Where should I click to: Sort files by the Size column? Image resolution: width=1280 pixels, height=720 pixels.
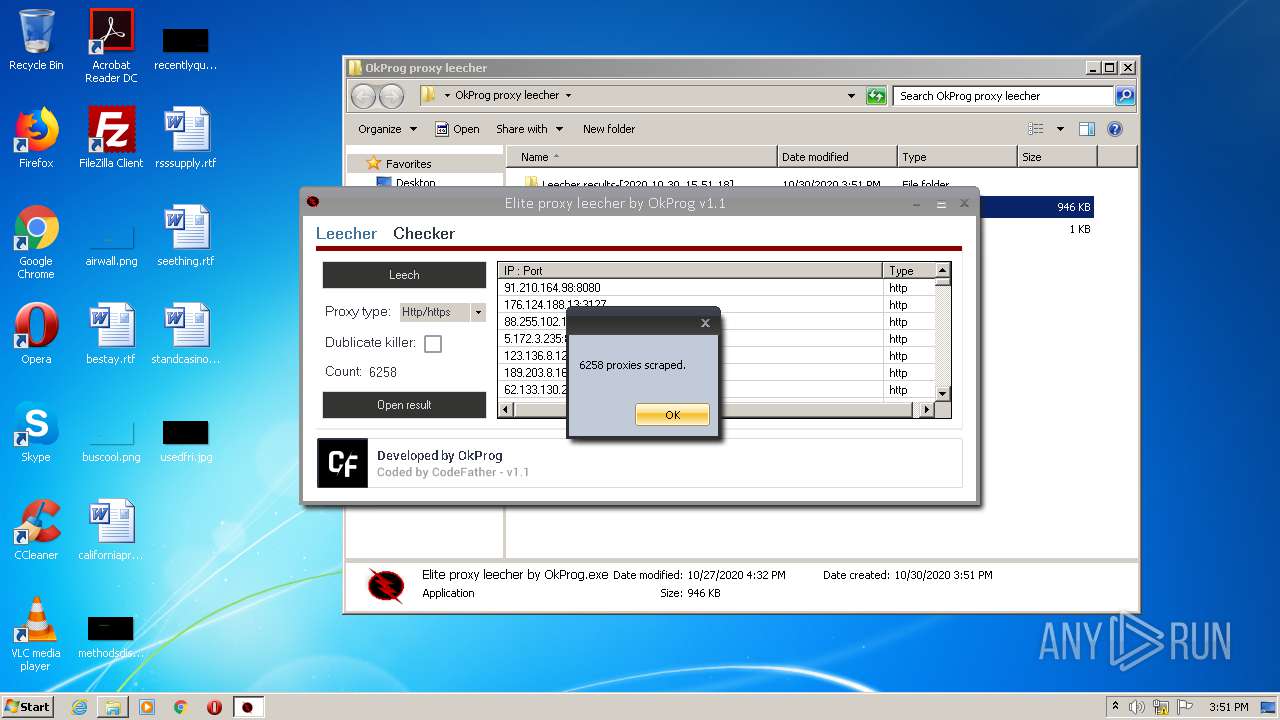point(1057,157)
